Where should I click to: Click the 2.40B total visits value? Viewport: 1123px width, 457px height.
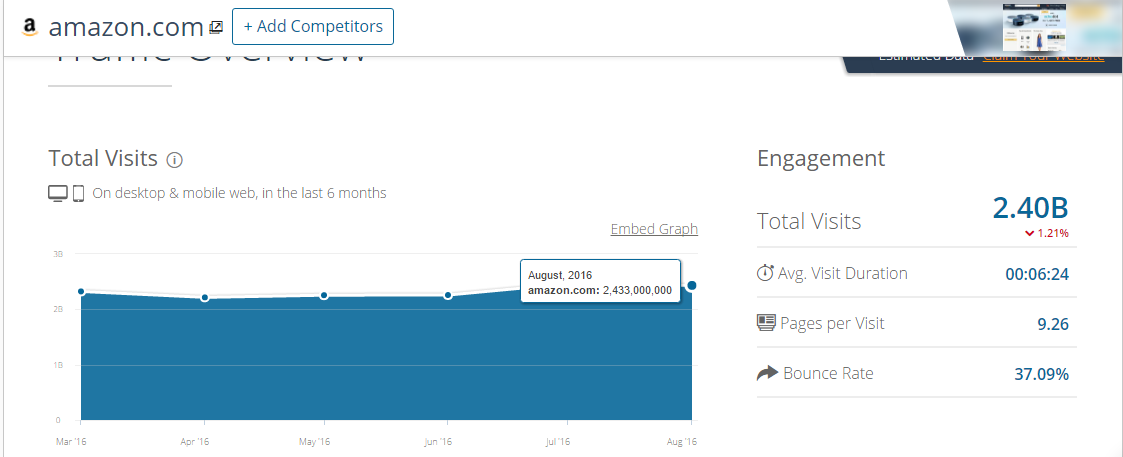pos(1031,208)
